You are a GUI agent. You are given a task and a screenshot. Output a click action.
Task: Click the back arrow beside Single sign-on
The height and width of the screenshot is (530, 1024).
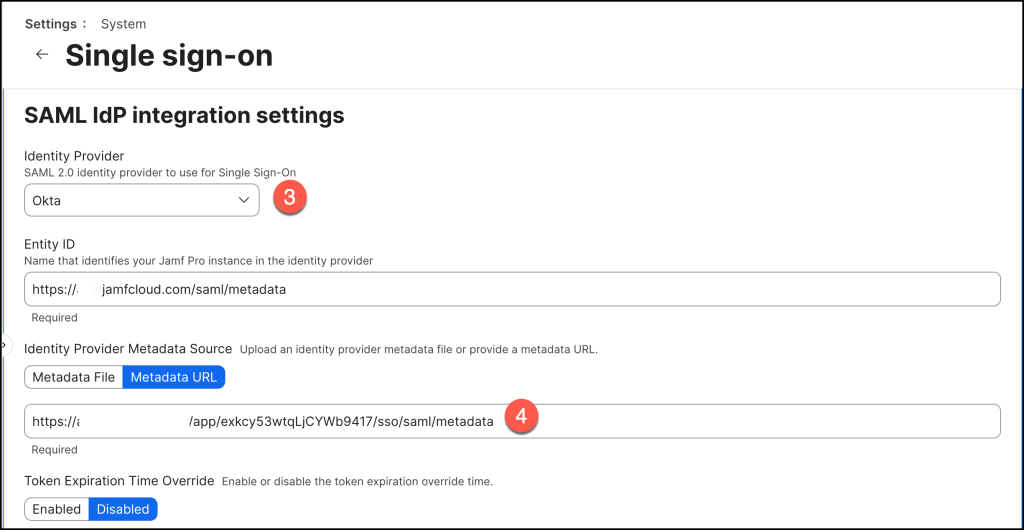tap(42, 55)
